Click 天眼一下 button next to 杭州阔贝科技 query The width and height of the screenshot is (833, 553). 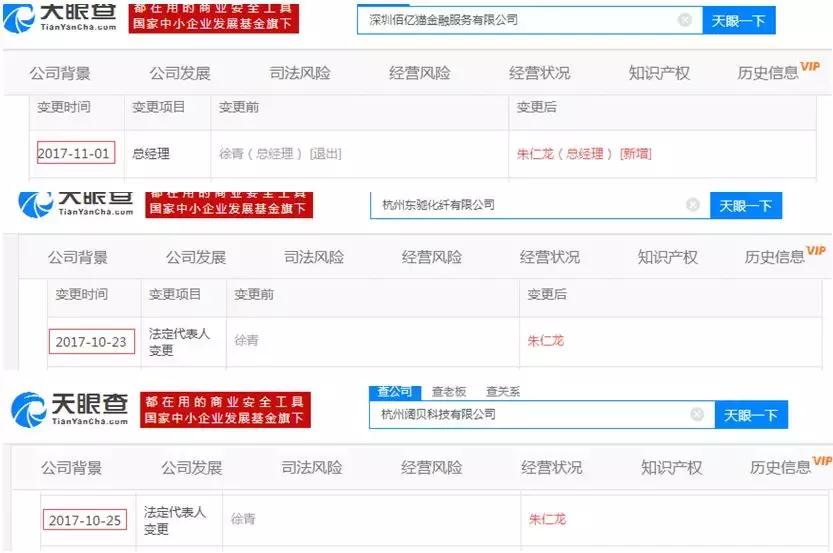click(751, 415)
